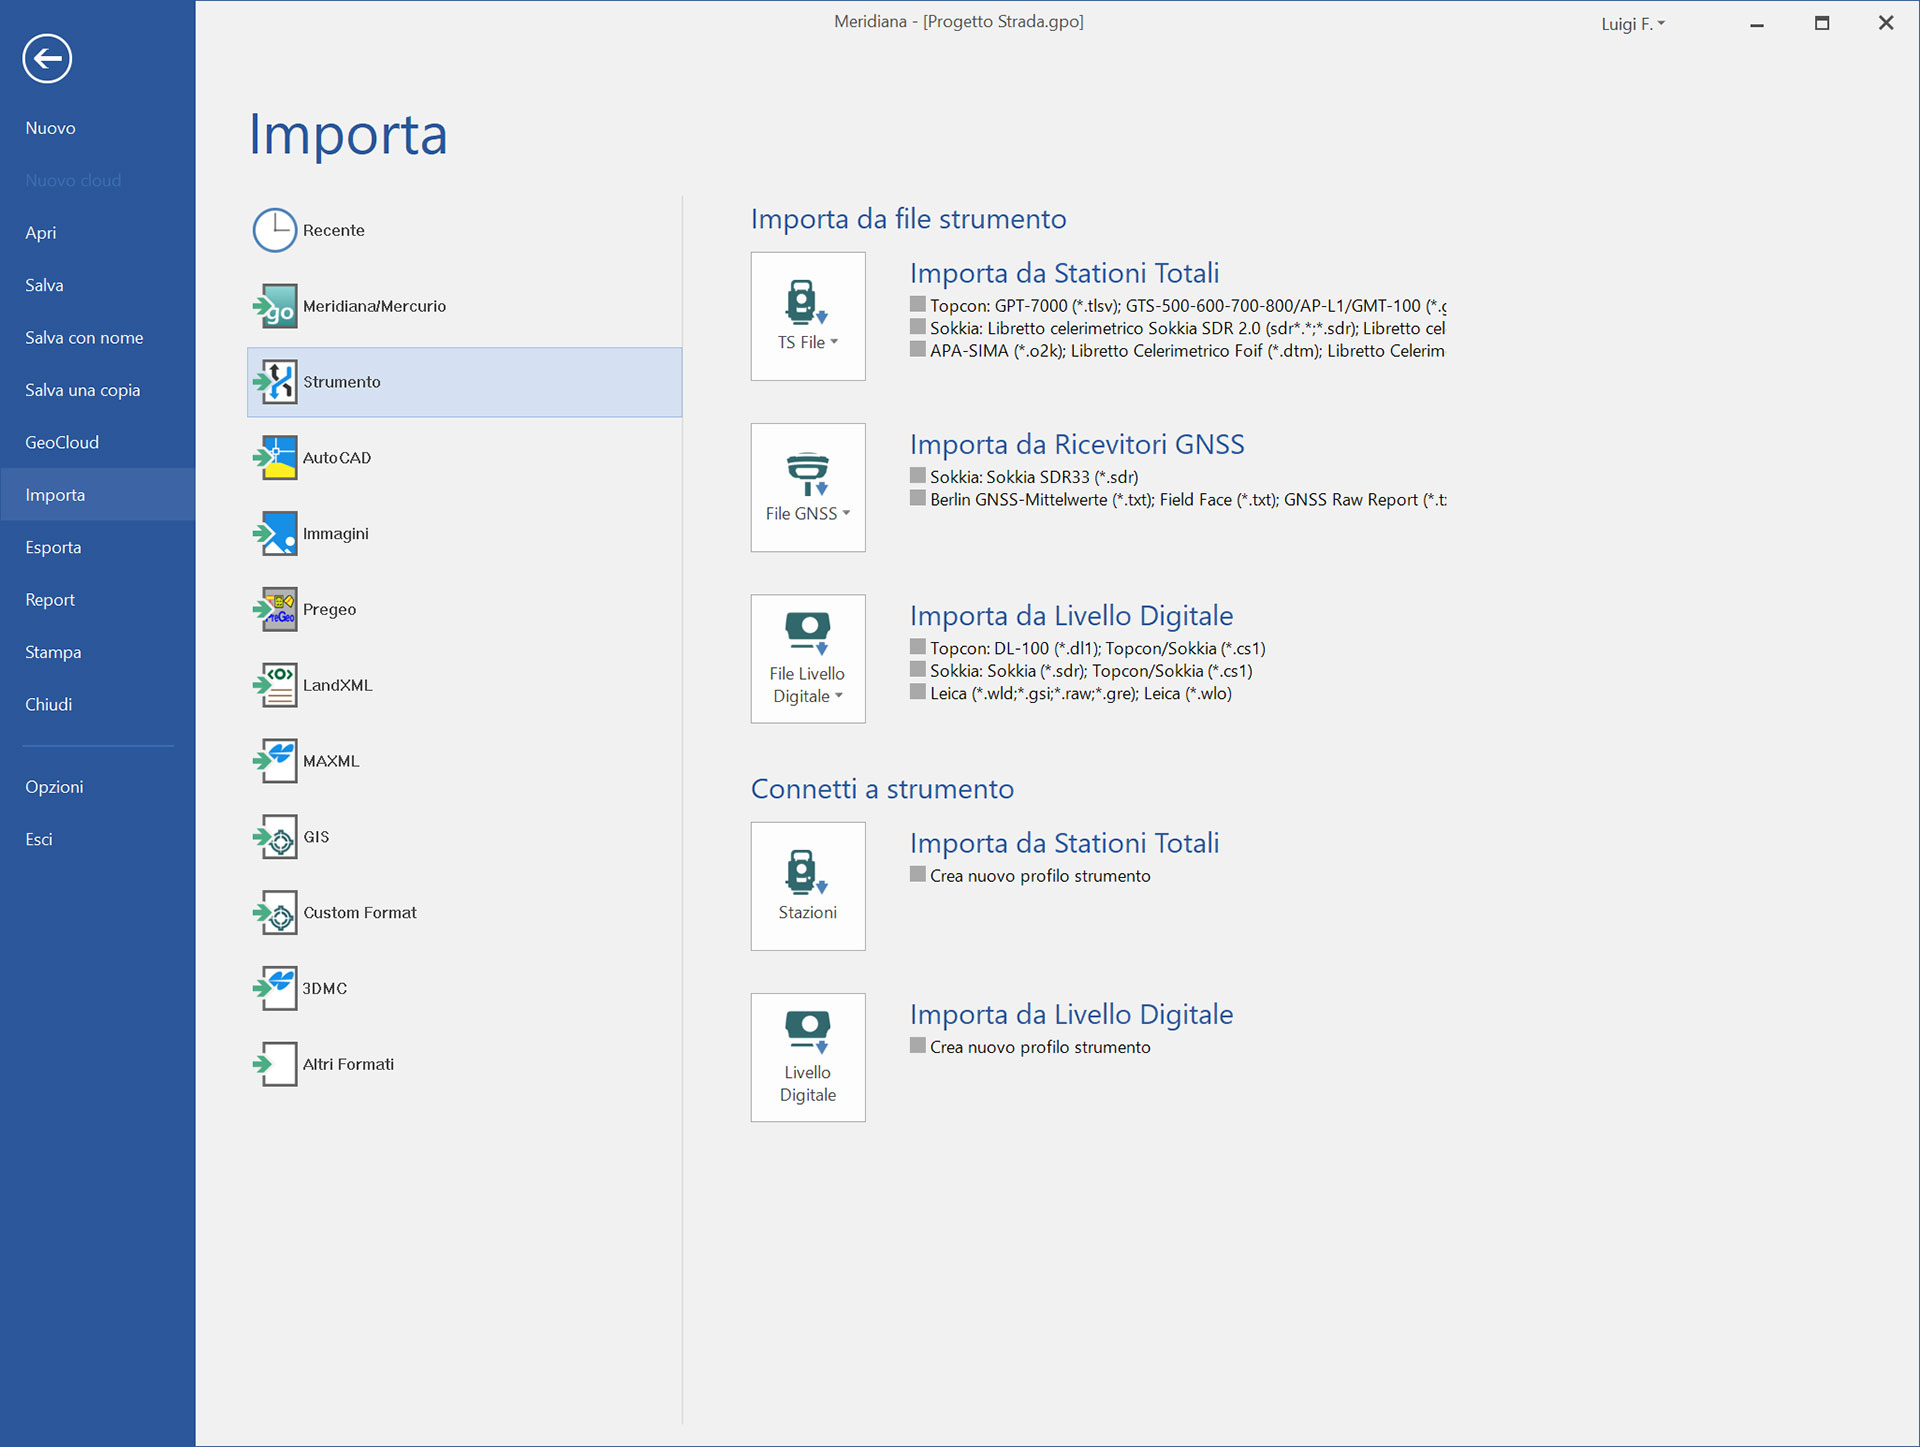1920x1447 pixels.
Task: Open the GIS import icon
Action: click(x=275, y=837)
